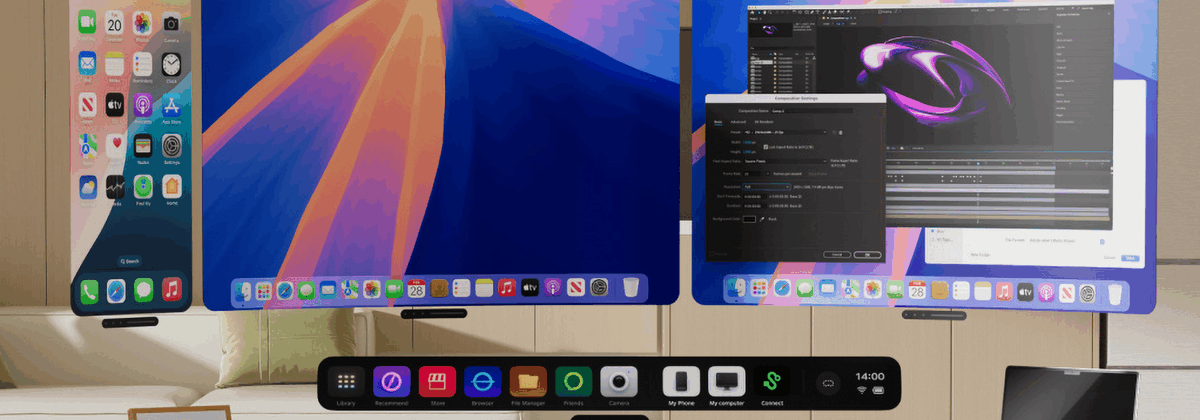Open Library in the bottom launcher bar
The width and height of the screenshot is (1200, 420).
pyautogui.click(x=347, y=381)
